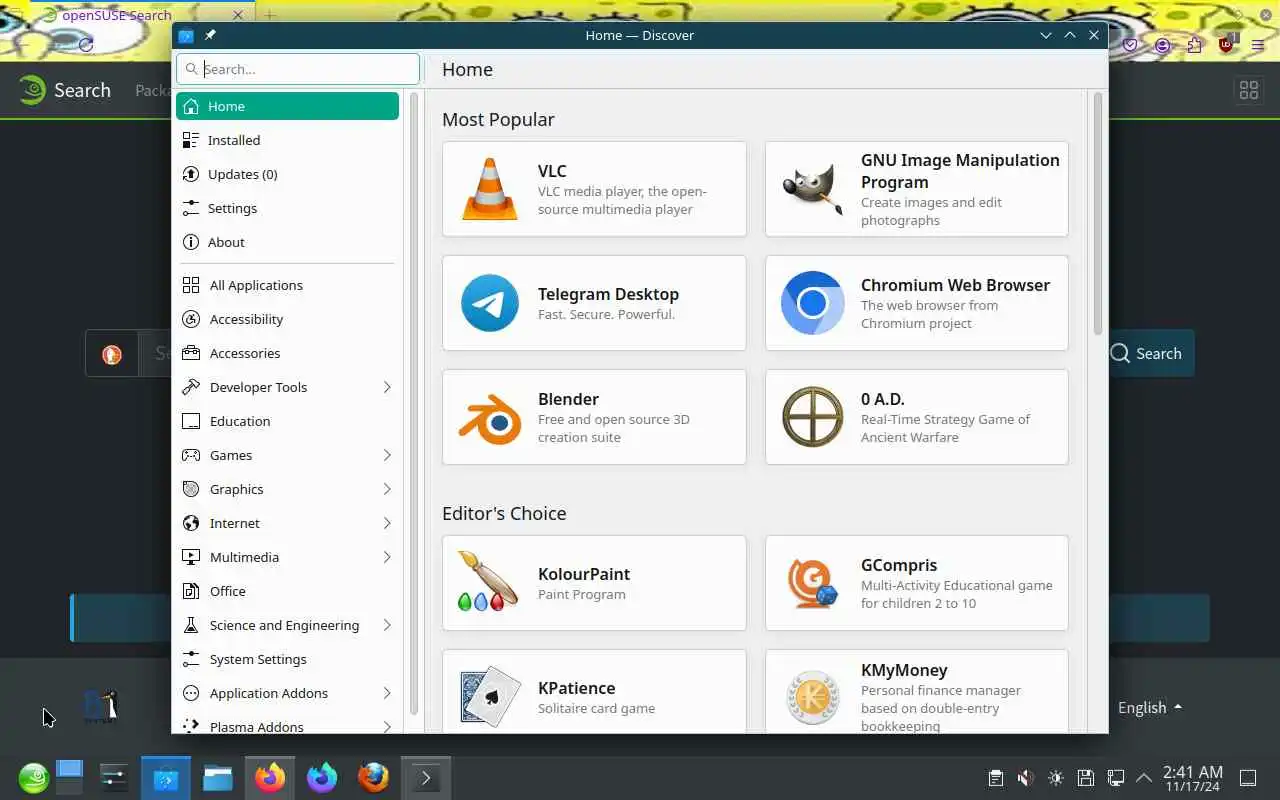
Task: Click the openSUSE Search logo link
Action: (x=65, y=90)
